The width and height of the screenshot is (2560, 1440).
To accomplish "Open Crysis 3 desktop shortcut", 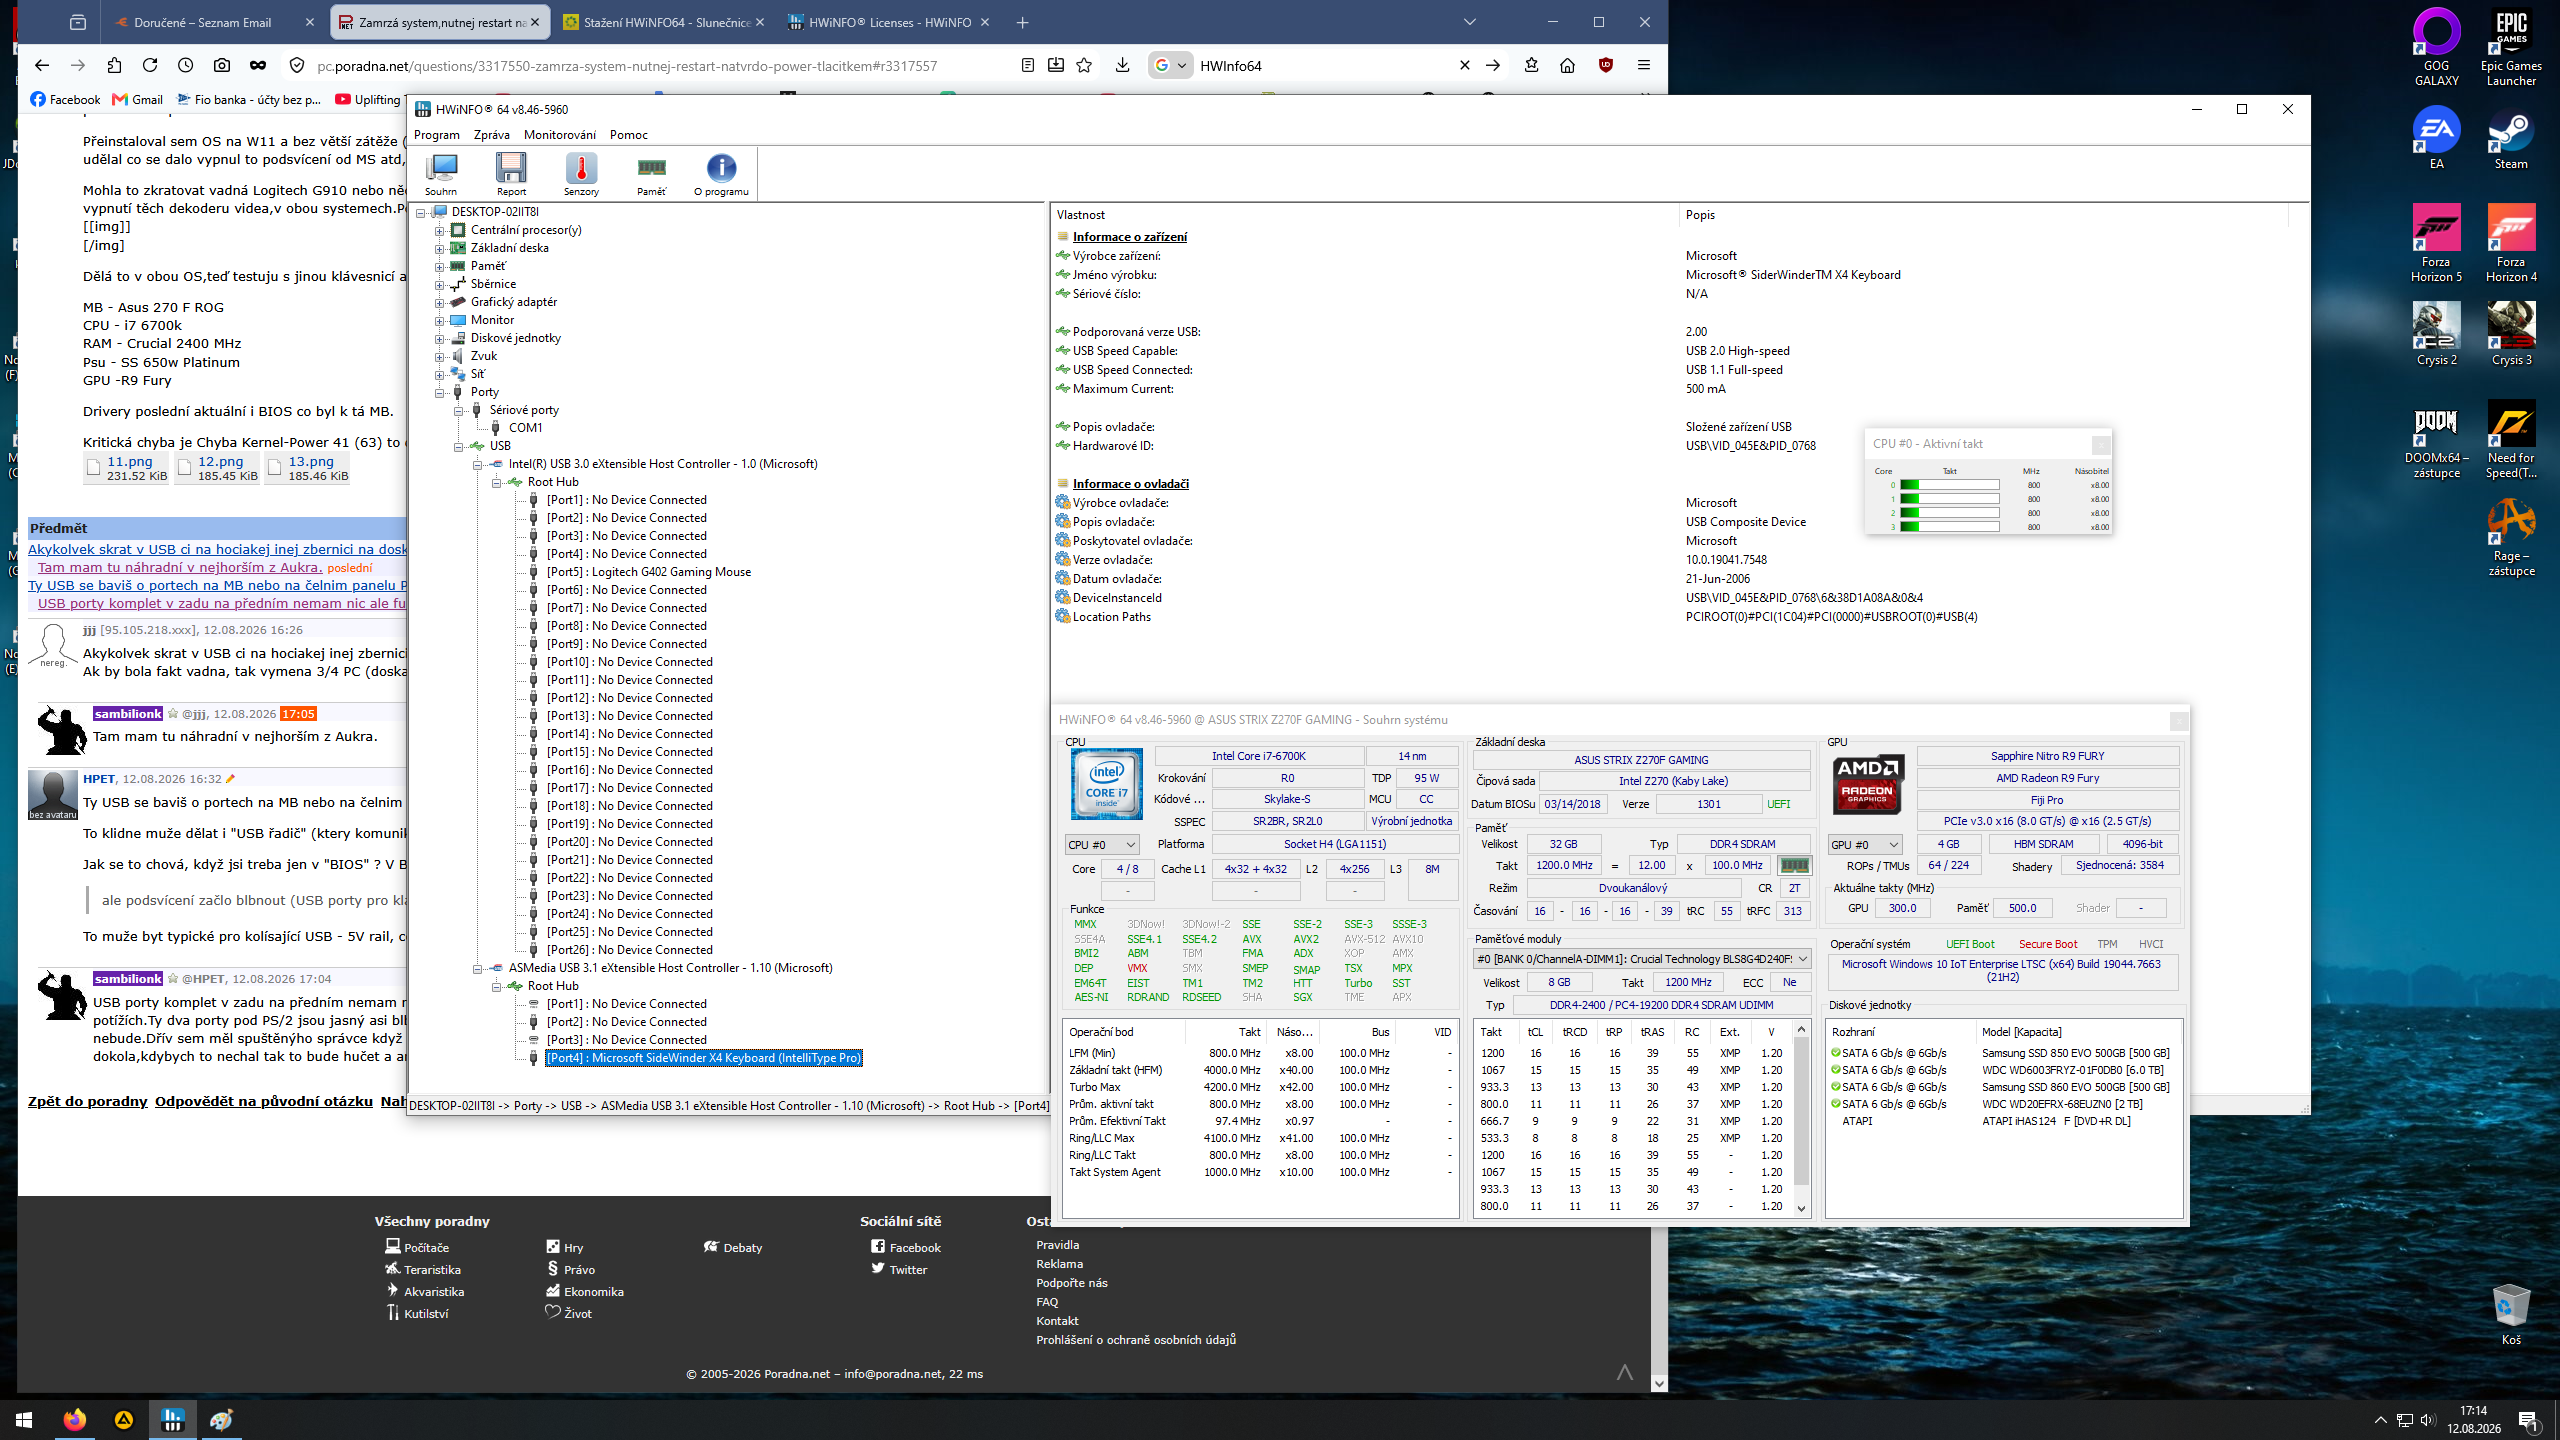I will (x=2511, y=335).
